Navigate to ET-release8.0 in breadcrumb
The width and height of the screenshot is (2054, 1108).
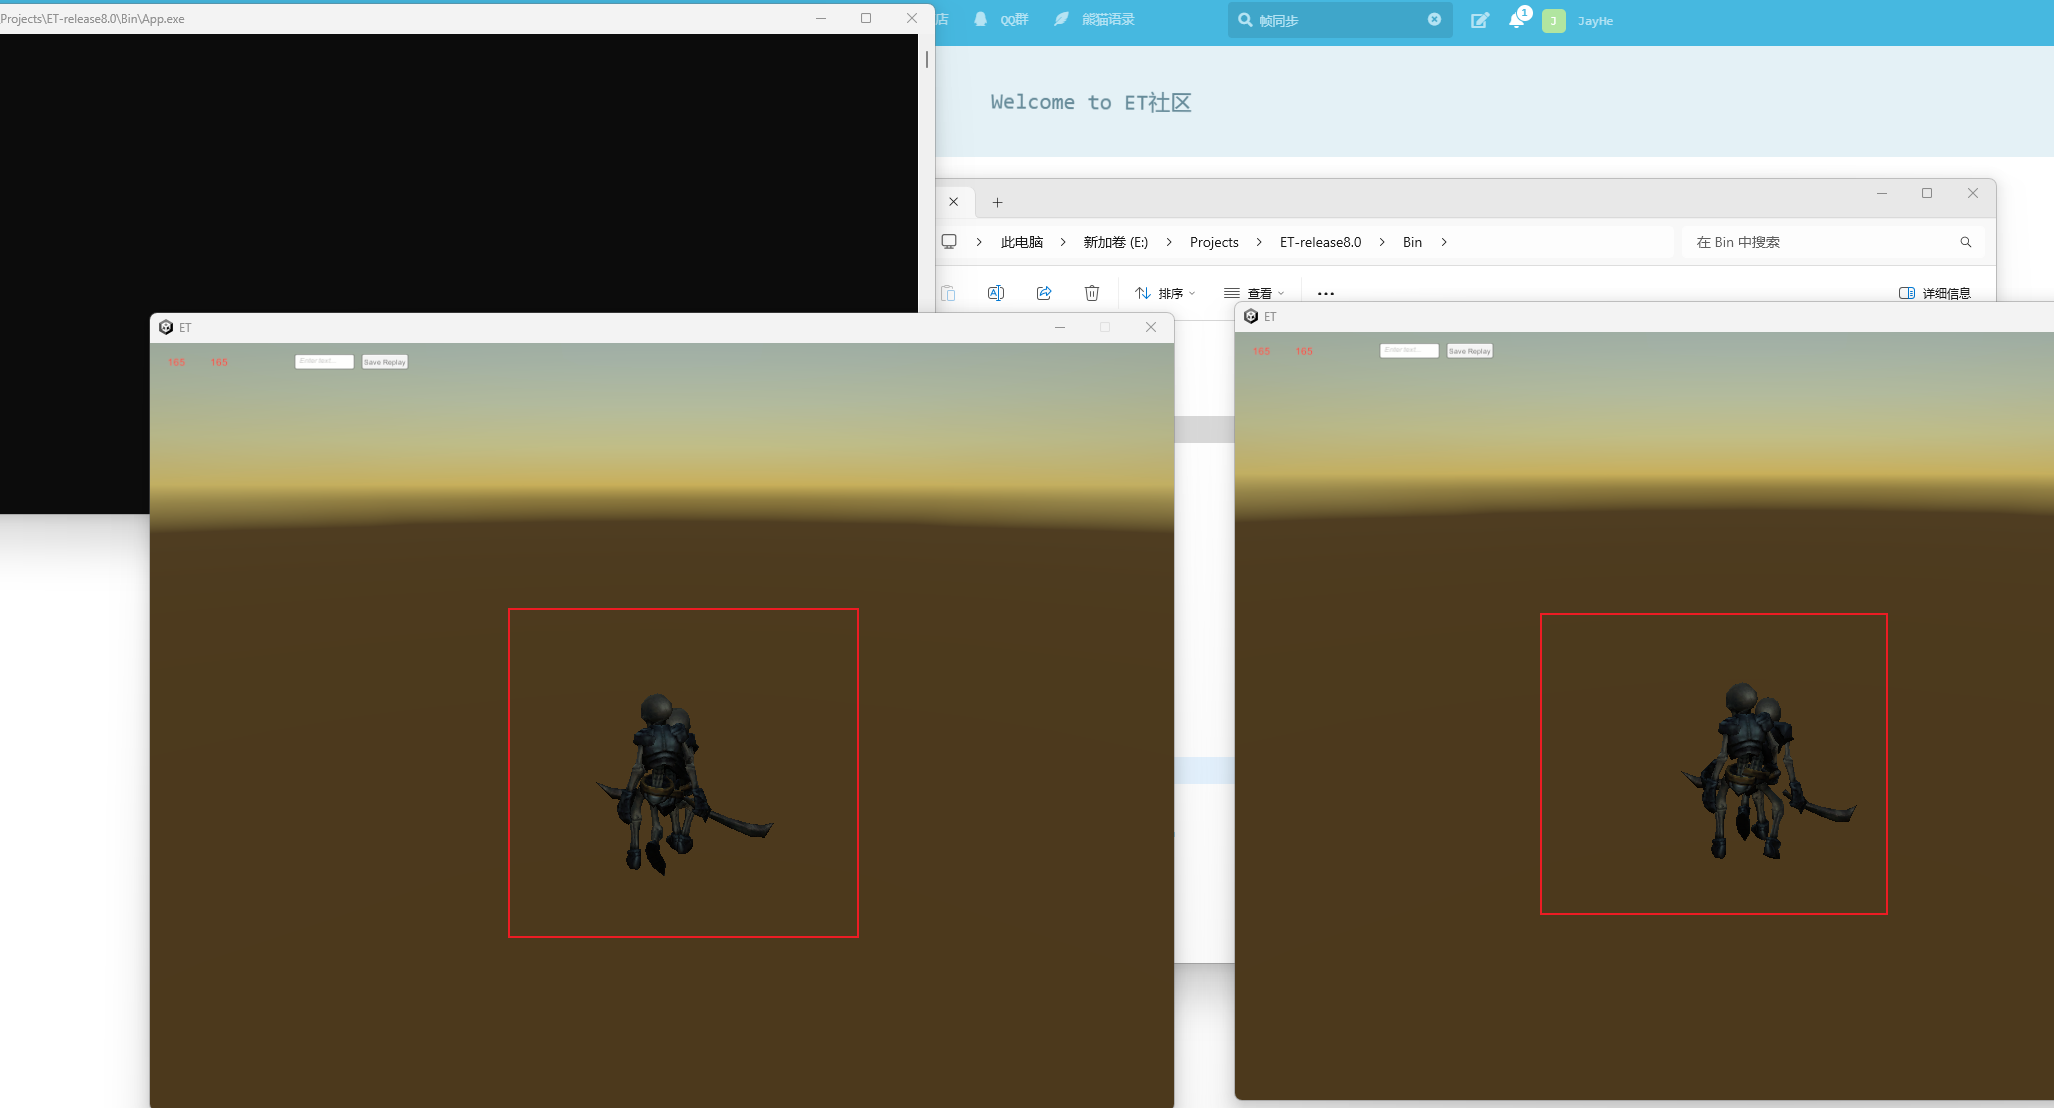click(1320, 242)
